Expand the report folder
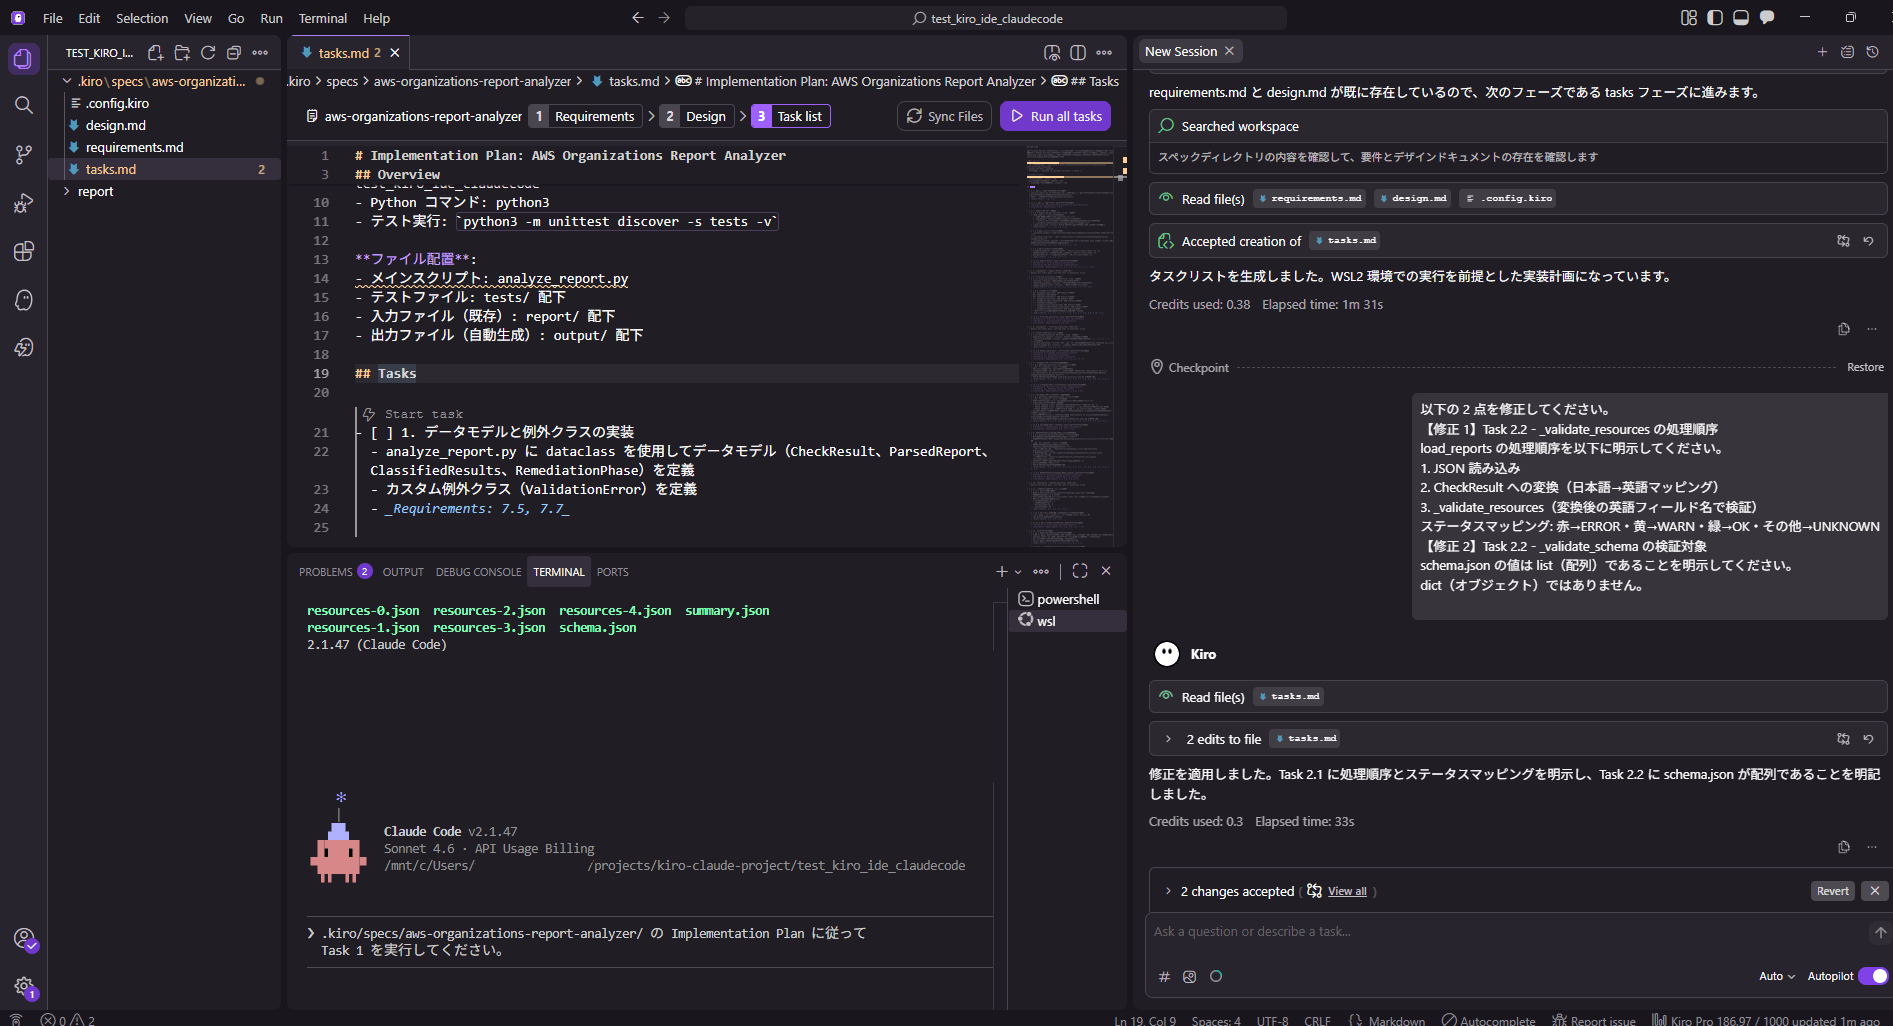The width and height of the screenshot is (1893, 1026). click(95, 191)
